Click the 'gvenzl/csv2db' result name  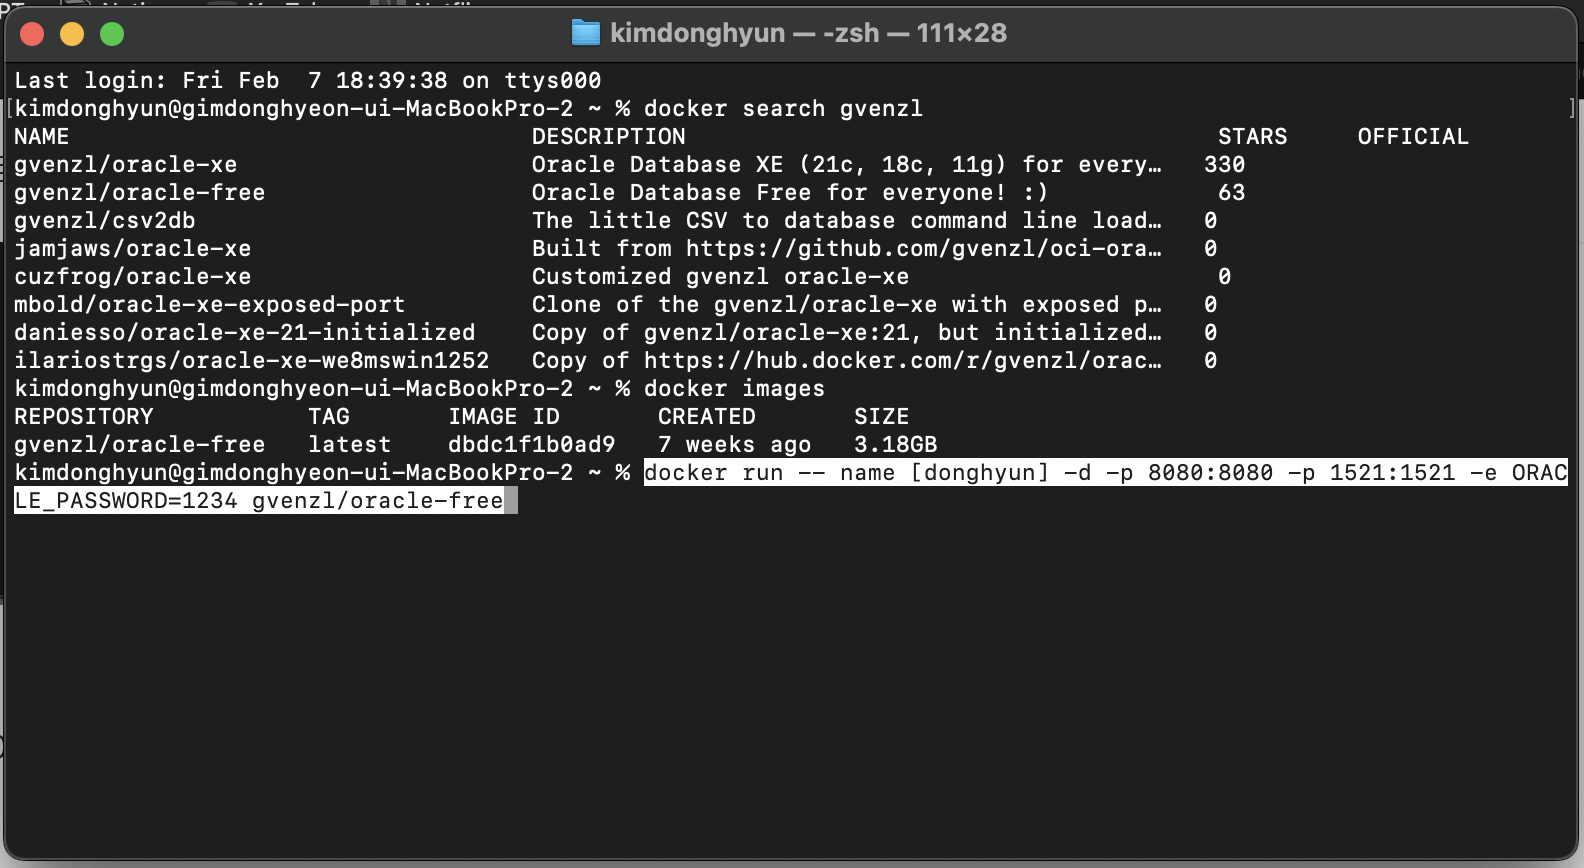[x=105, y=220]
